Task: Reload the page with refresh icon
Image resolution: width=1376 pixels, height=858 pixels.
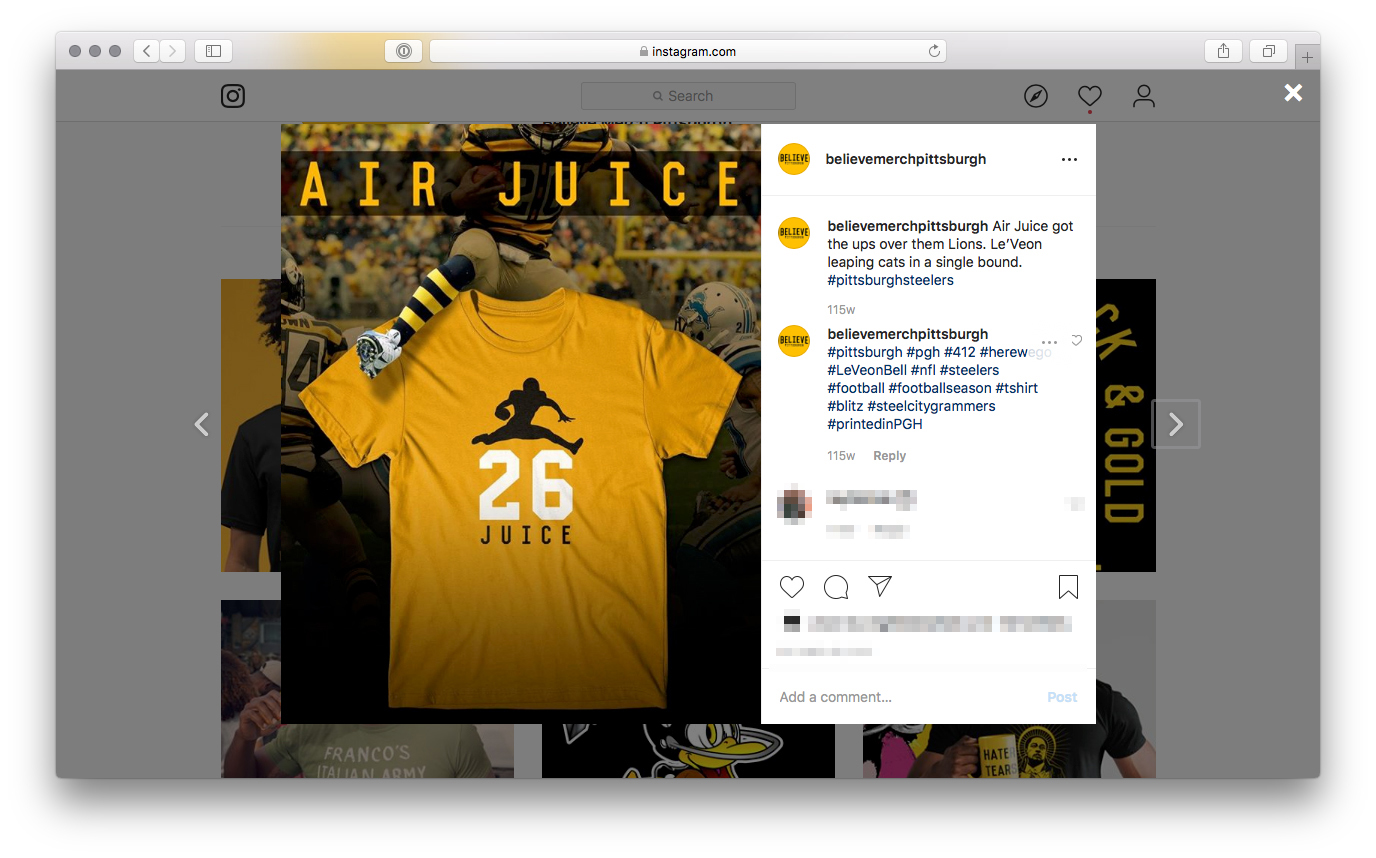Action: coord(934,51)
